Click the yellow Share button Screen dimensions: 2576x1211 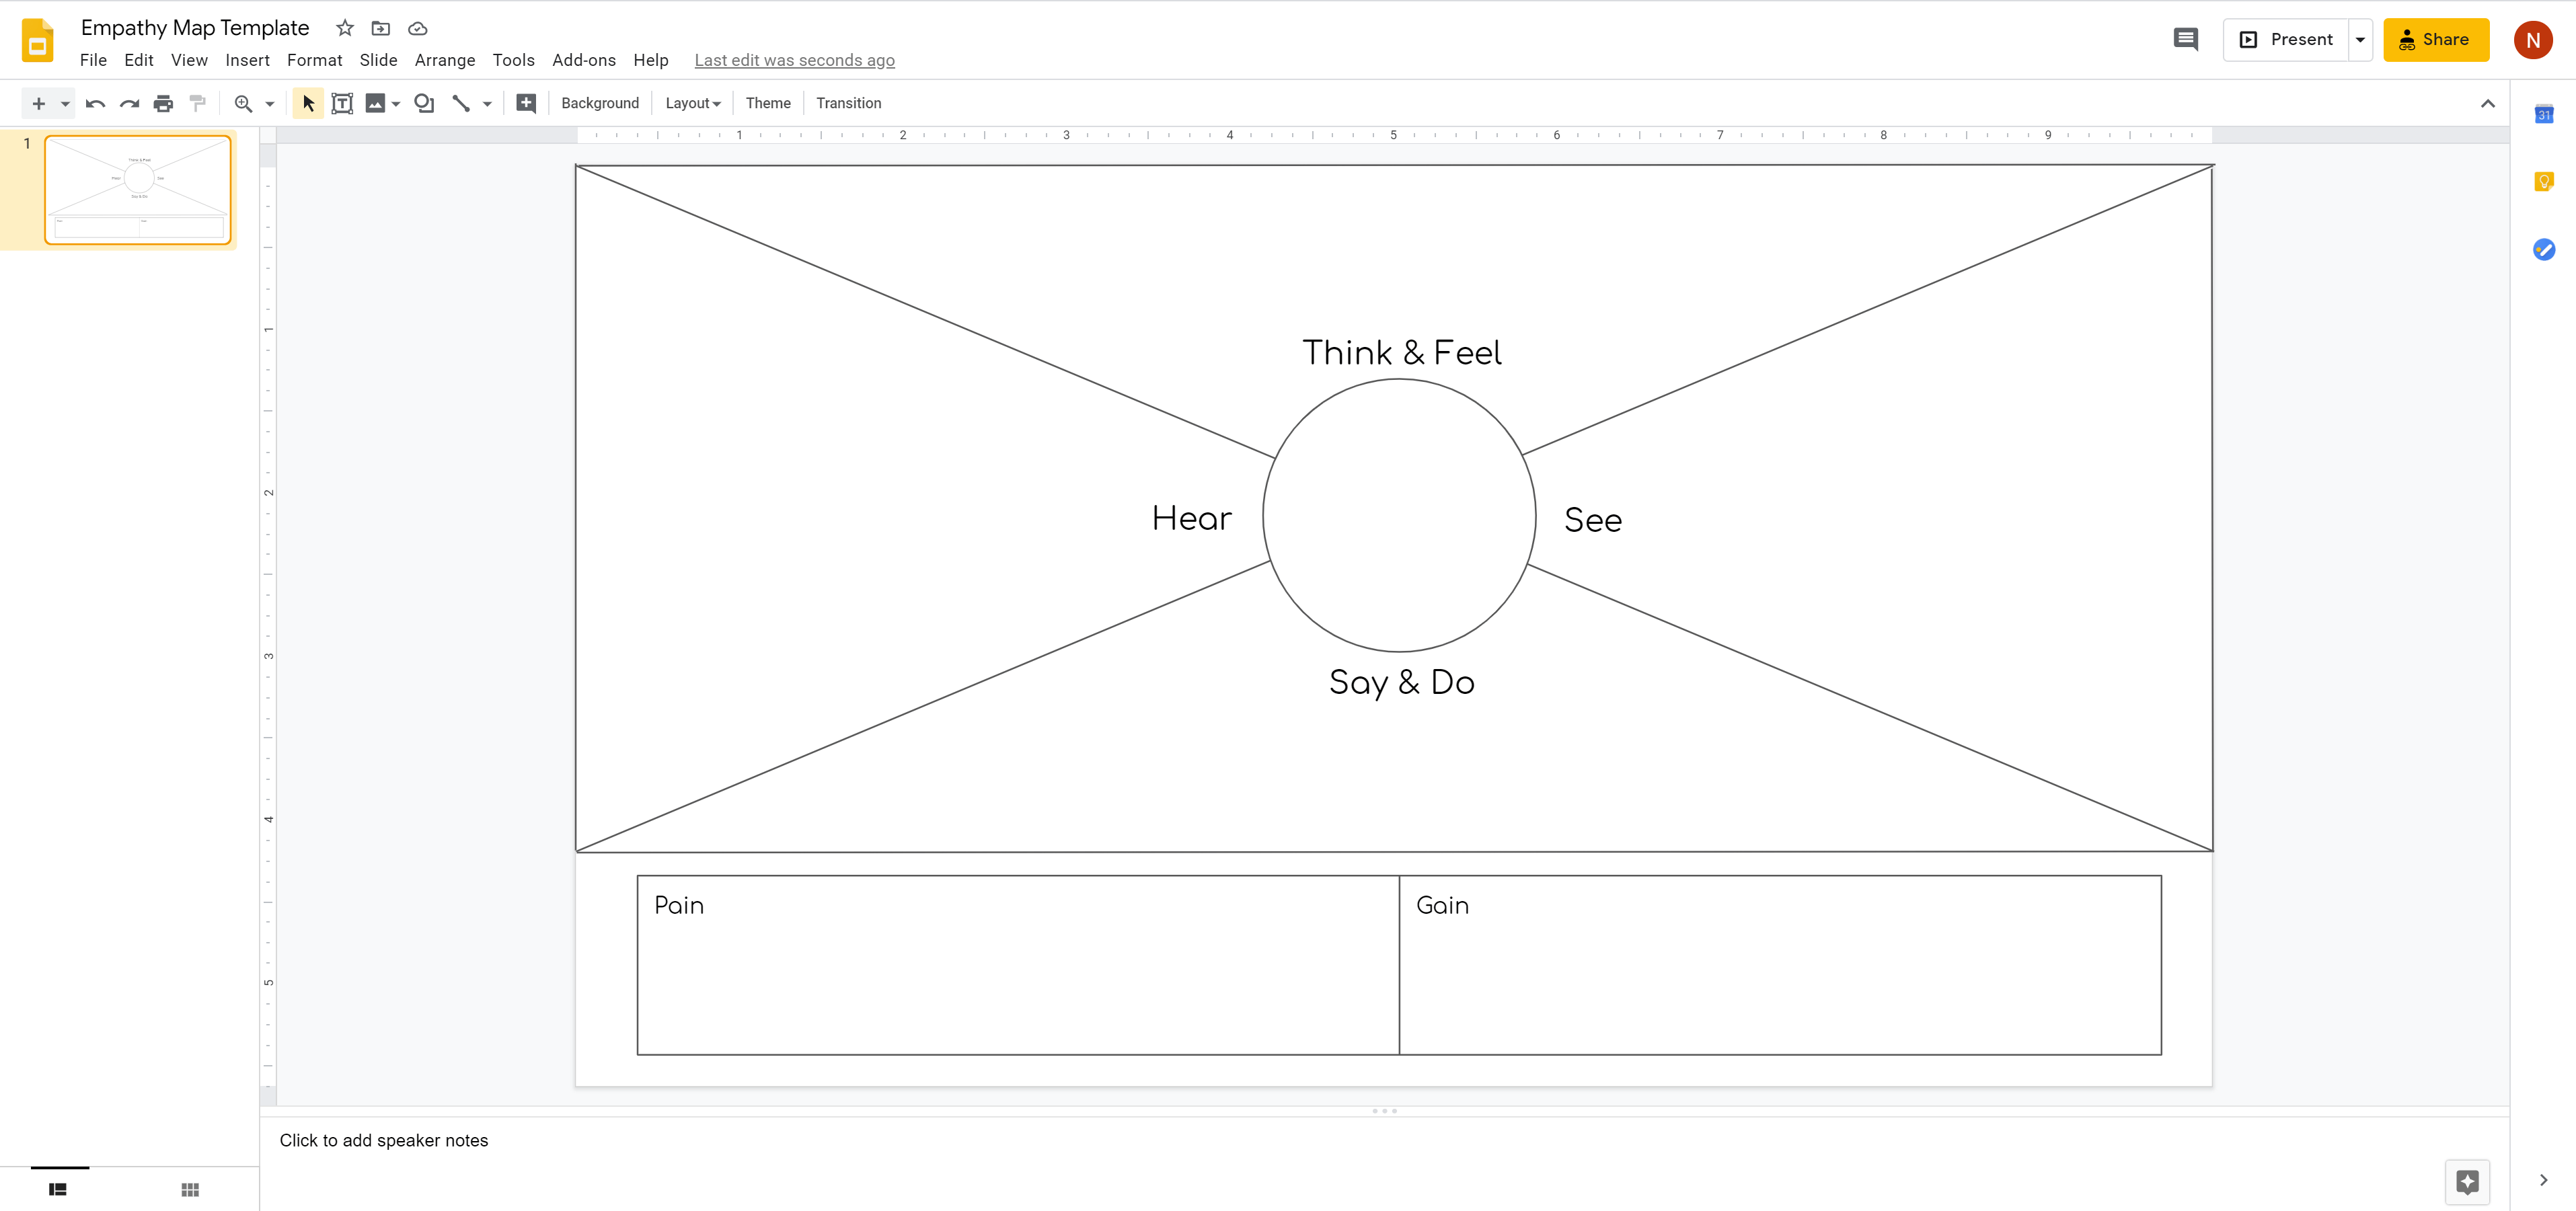coord(2435,39)
